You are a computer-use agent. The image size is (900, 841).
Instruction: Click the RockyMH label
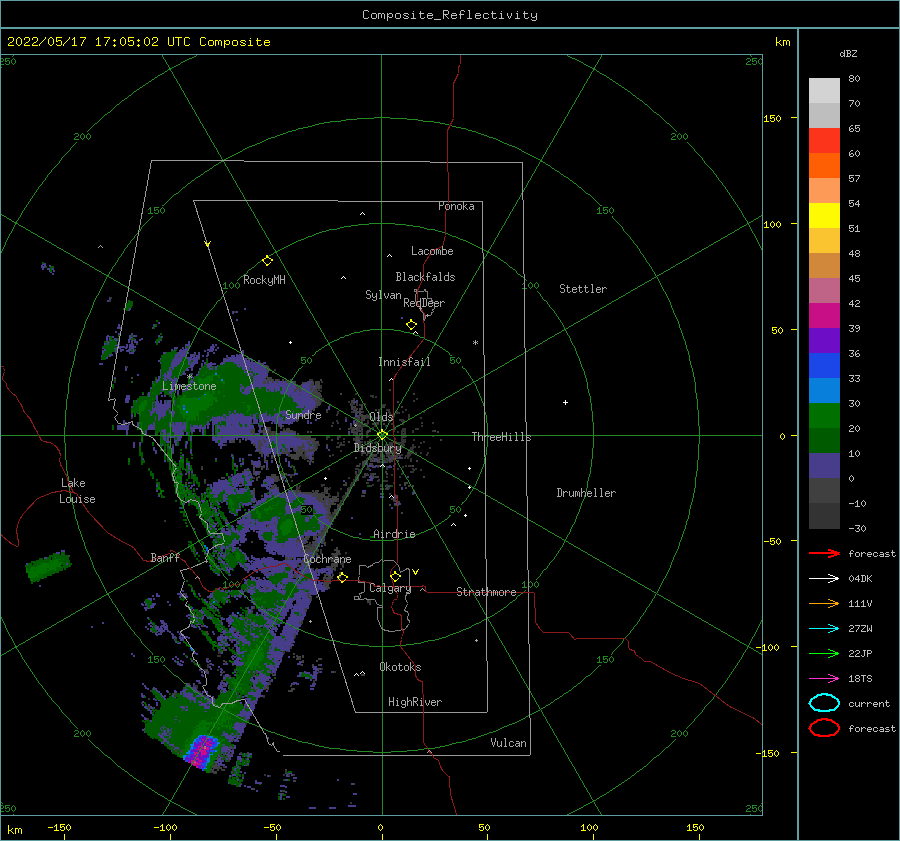264,280
